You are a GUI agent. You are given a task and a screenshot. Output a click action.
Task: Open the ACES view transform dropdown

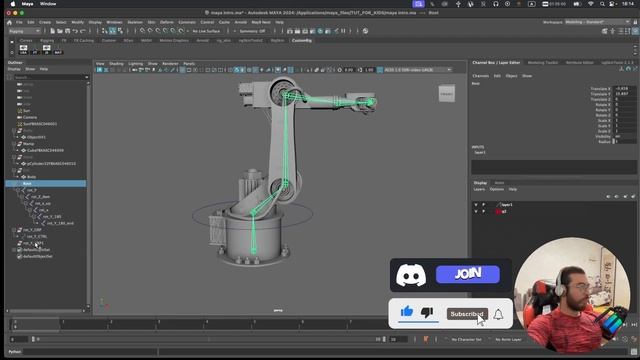417,70
